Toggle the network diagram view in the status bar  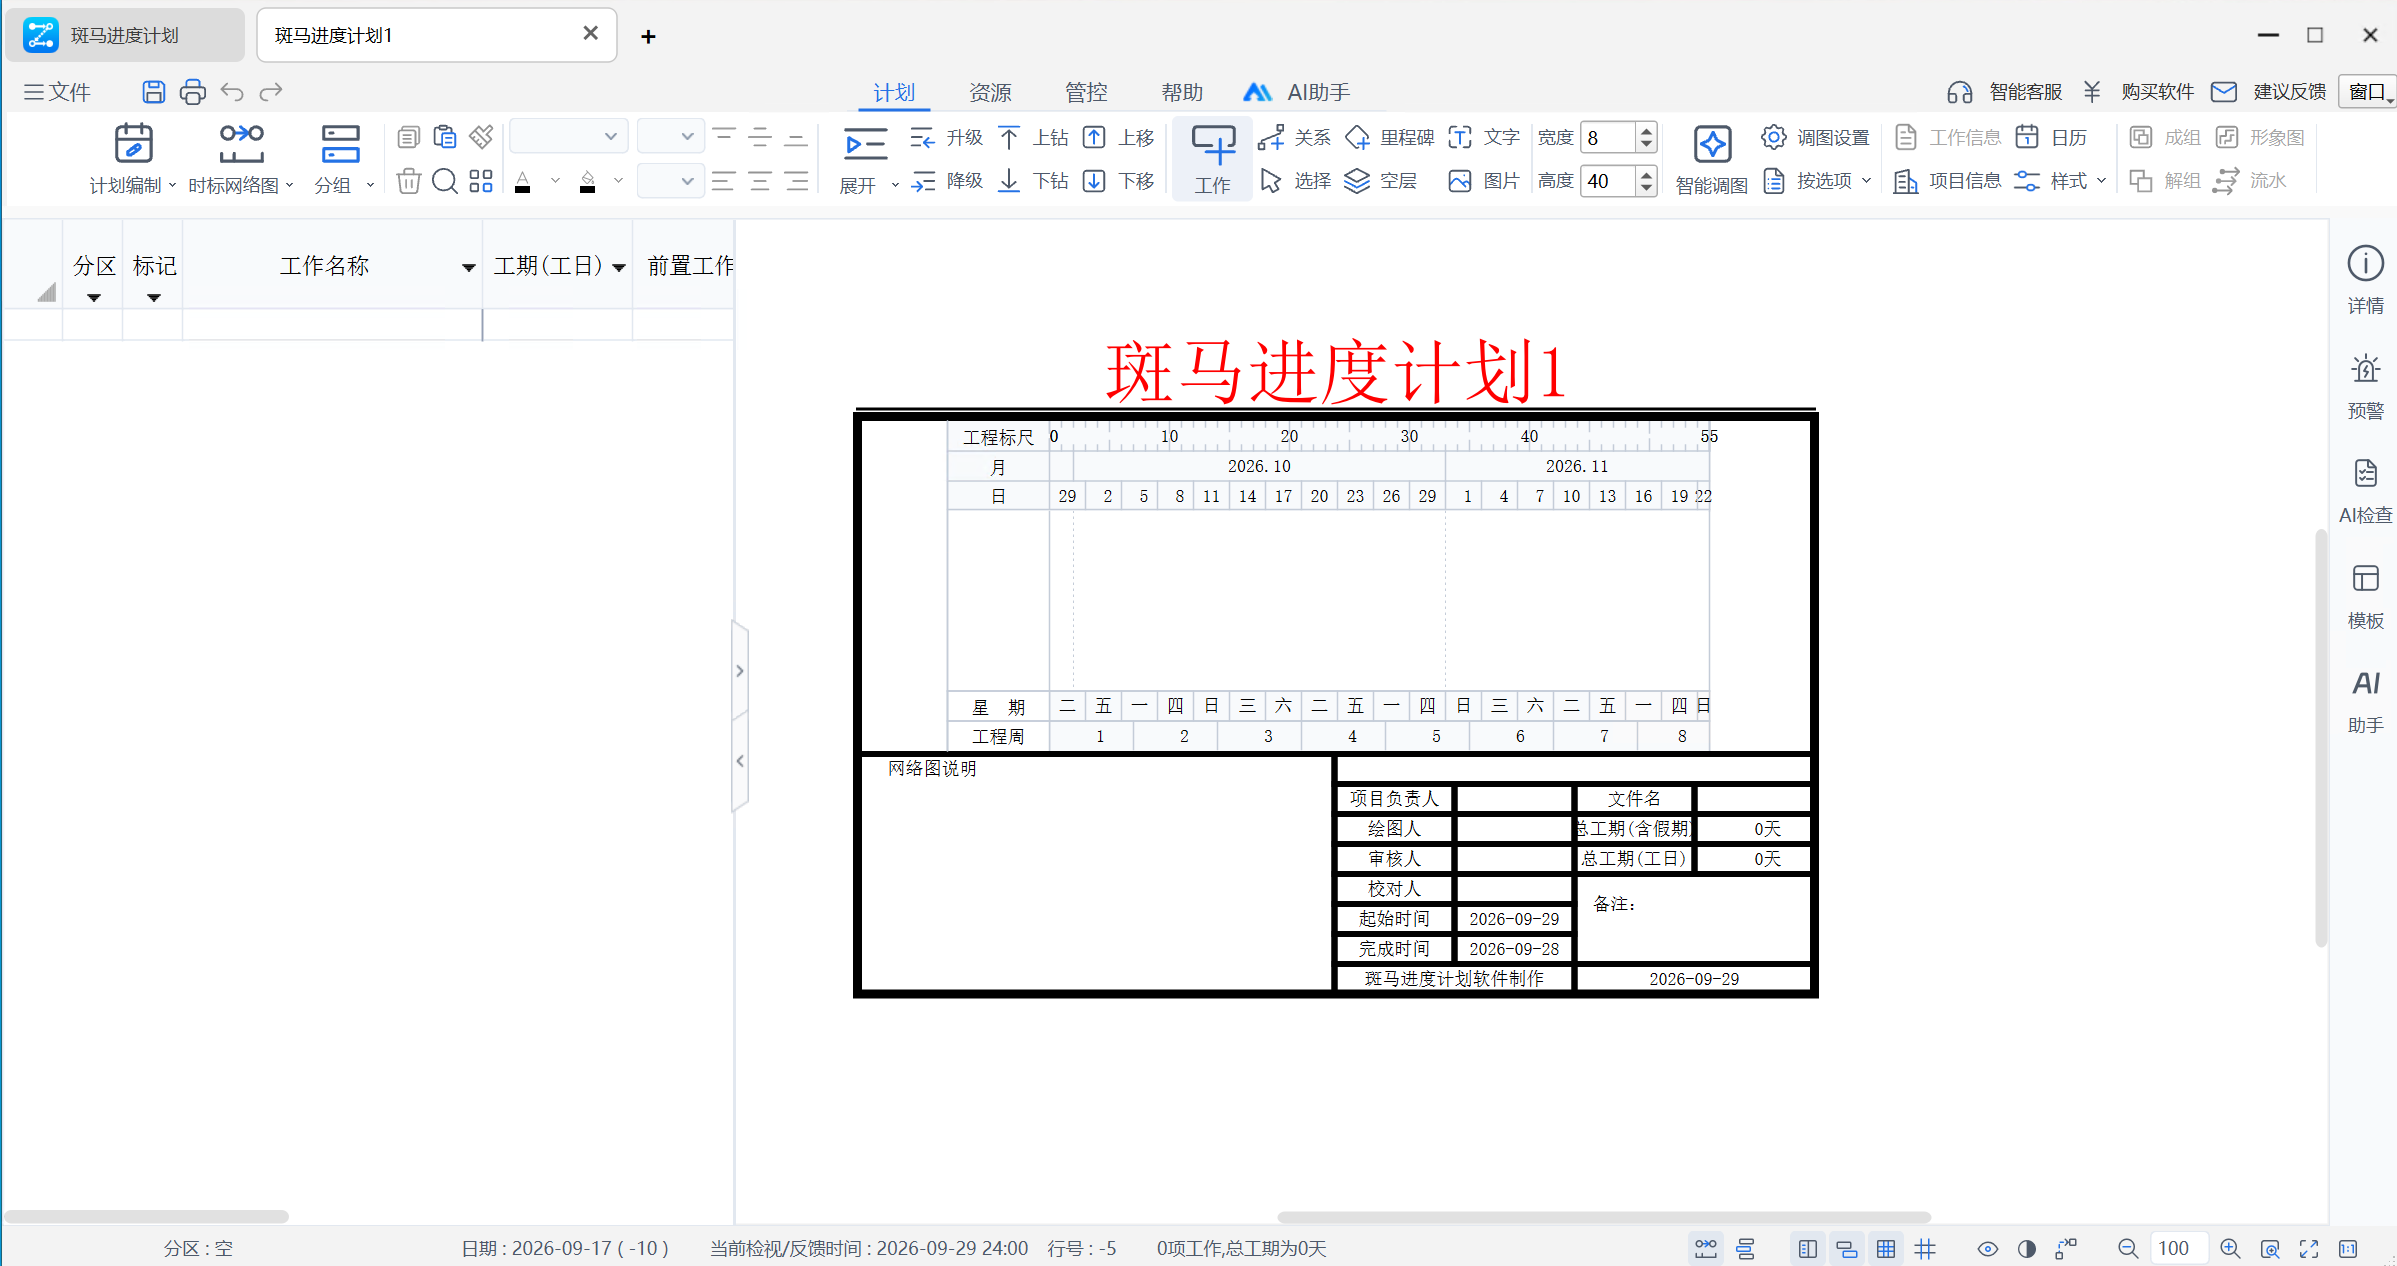[x=1706, y=1248]
